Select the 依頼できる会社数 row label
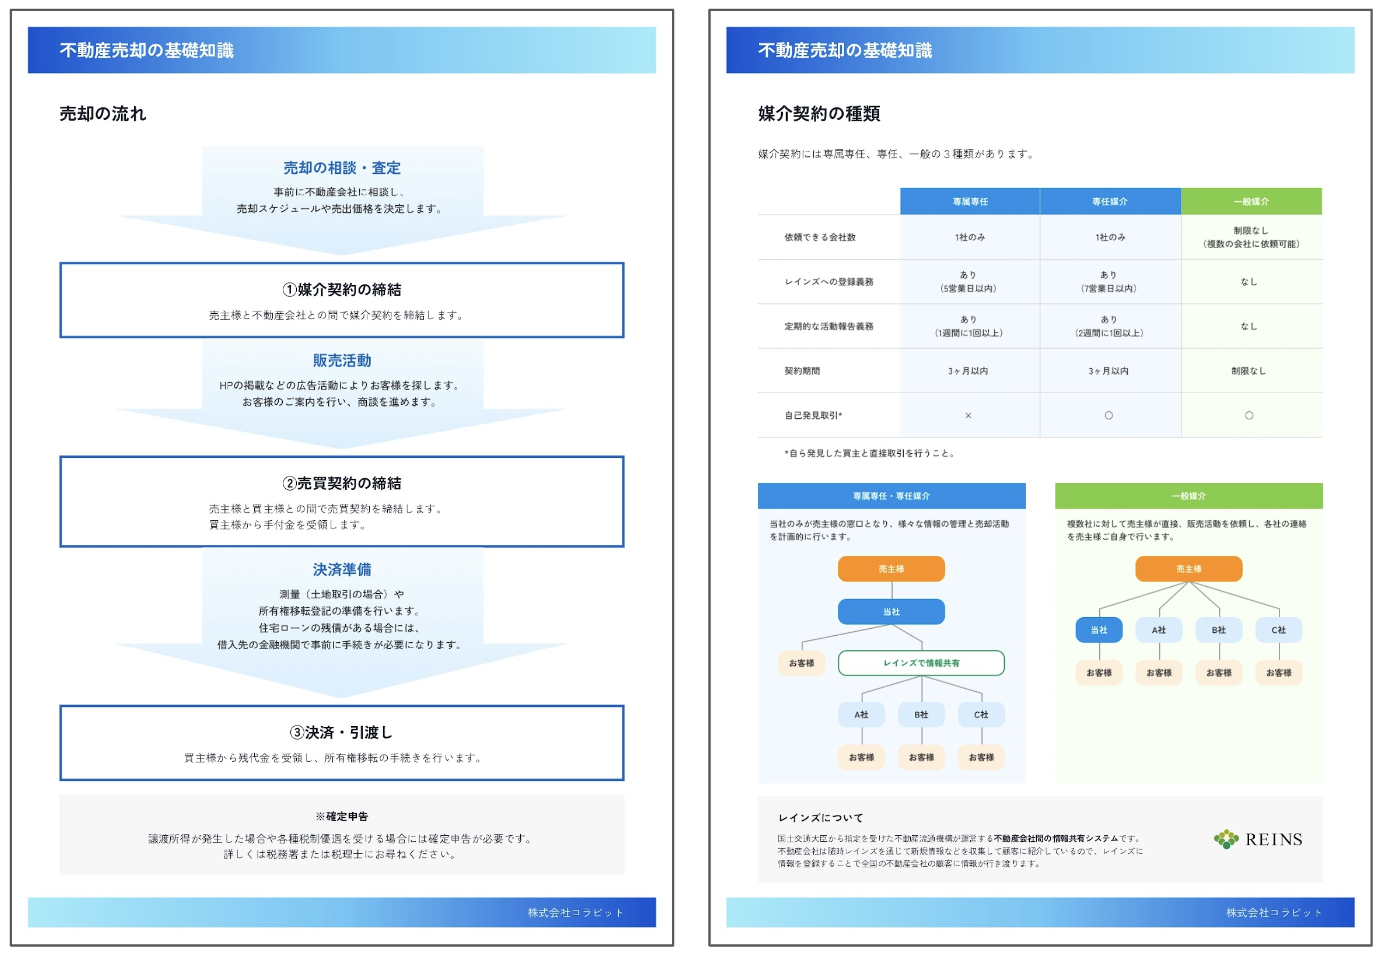 (820, 238)
